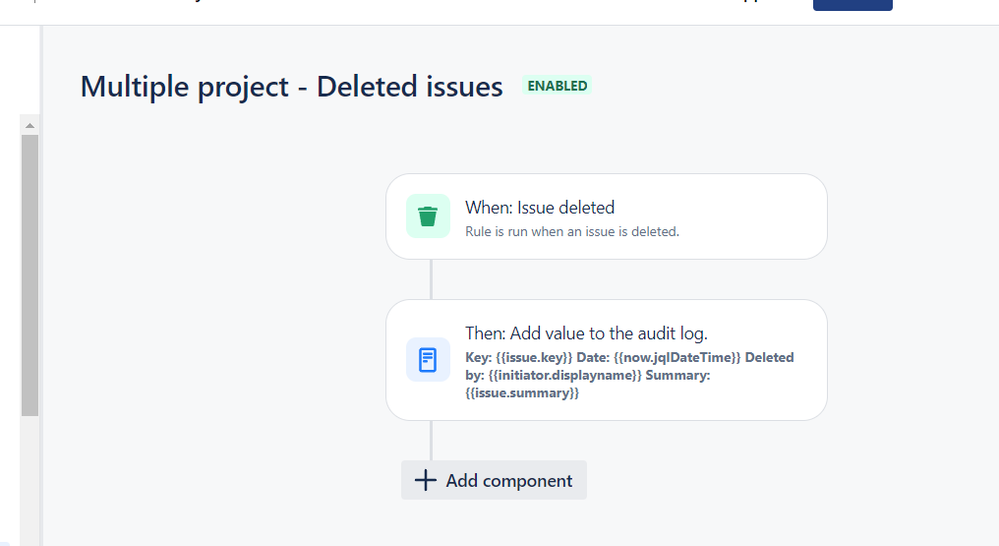This screenshot has width=999, height=546.
Task: Open the 'When: Issue deleted' trigger heading
Action: click(540, 208)
